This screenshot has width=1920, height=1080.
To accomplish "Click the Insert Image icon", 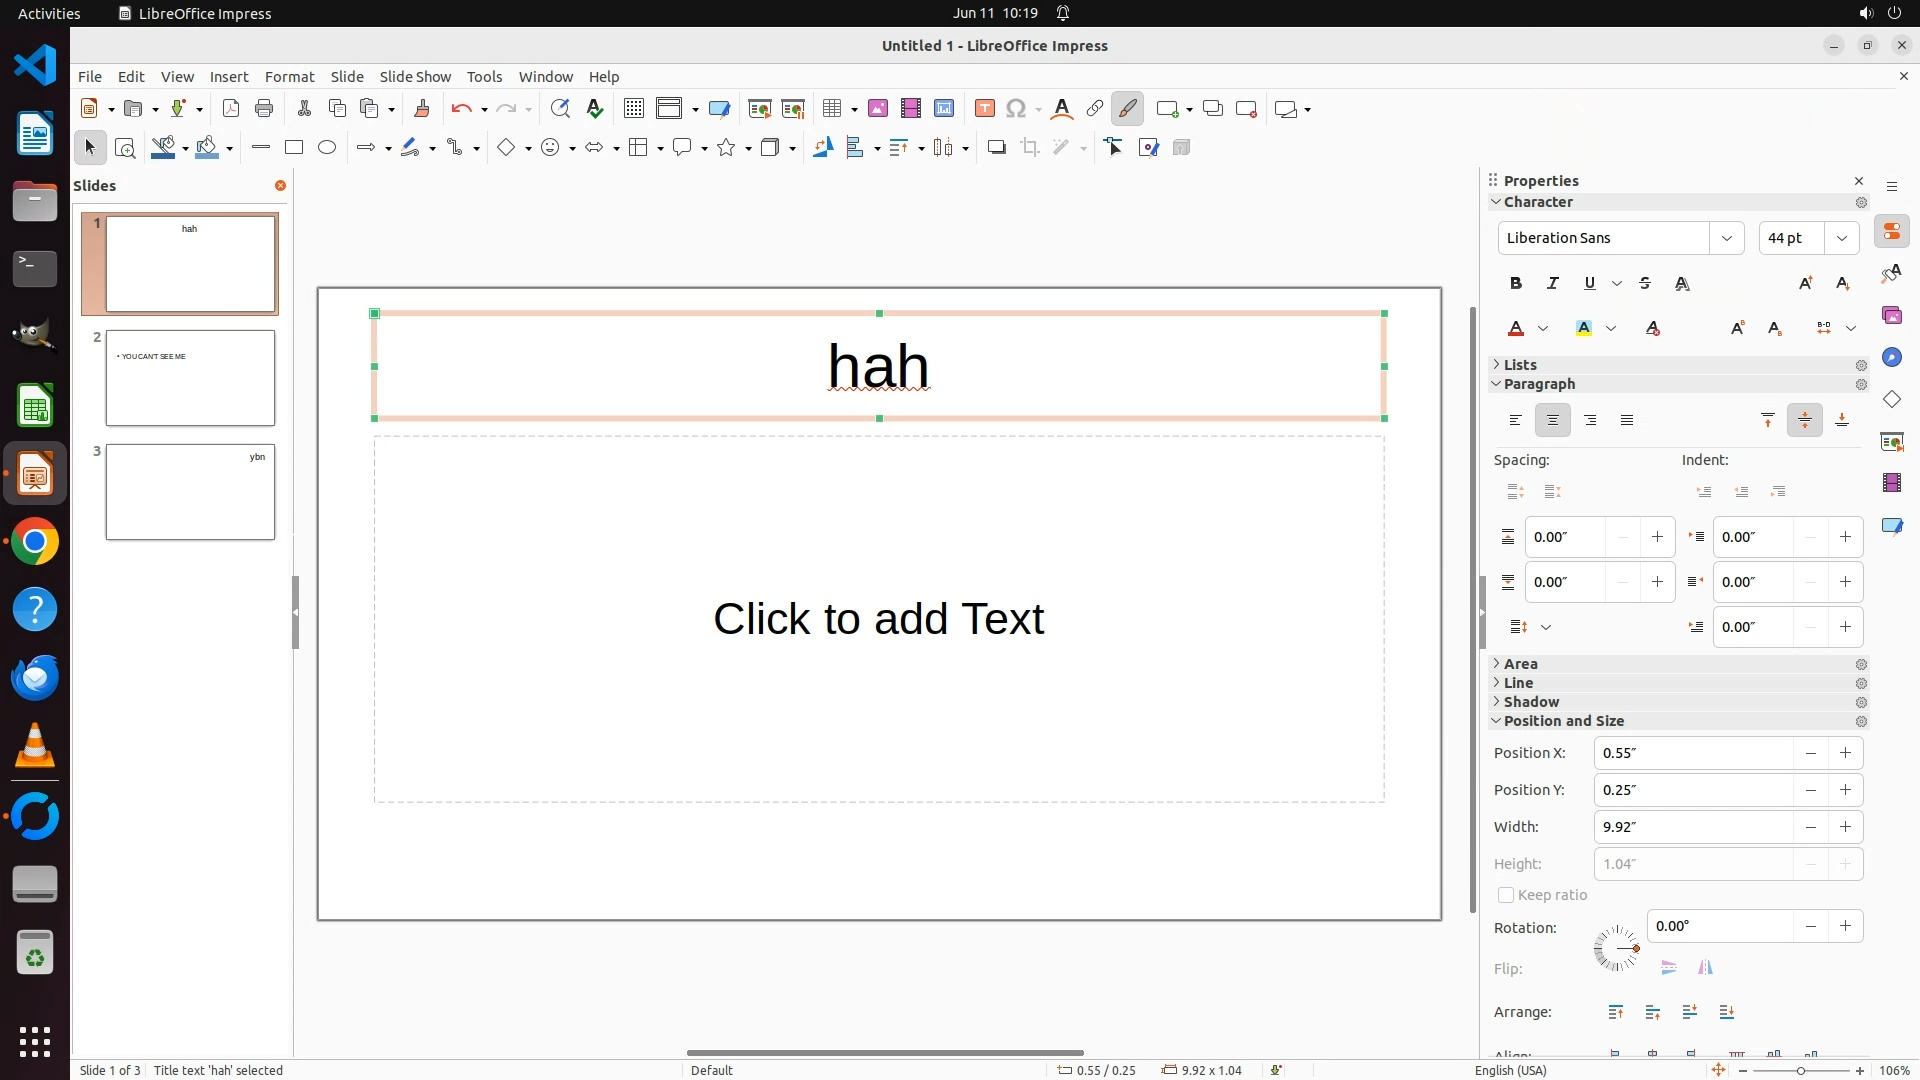I will [x=878, y=109].
